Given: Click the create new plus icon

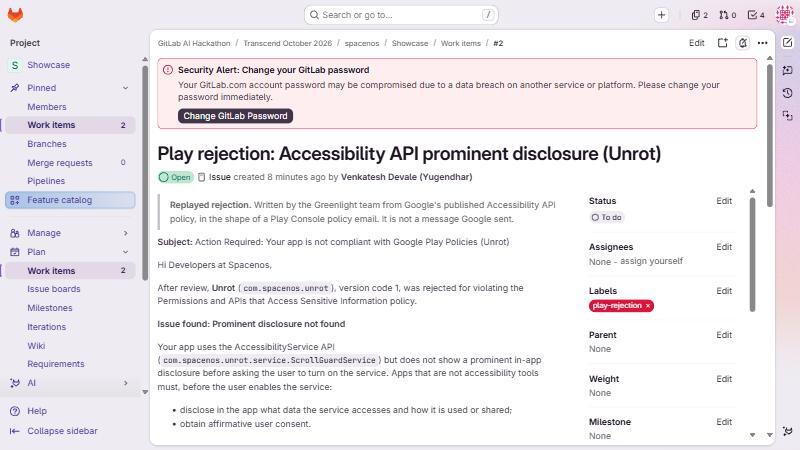Looking at the screenshot, I should (x=661, y=15).
